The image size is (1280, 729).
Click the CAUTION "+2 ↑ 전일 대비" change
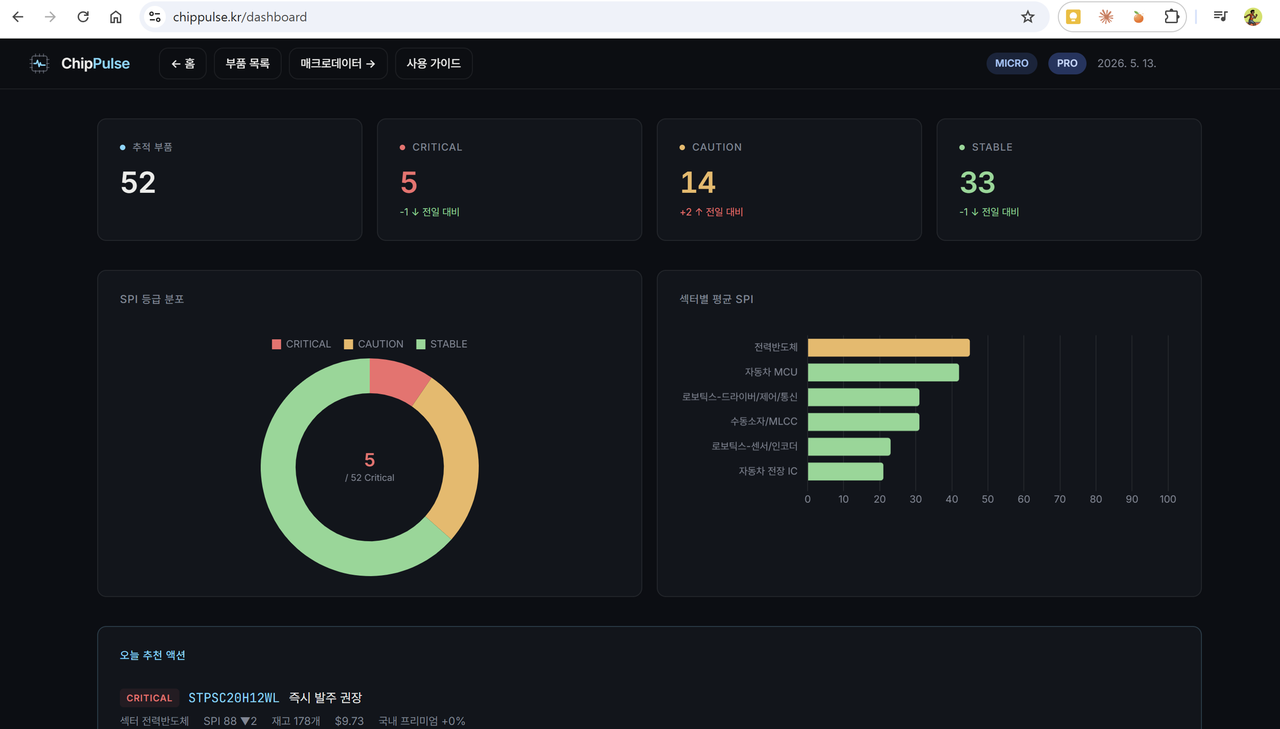tap(712, 212)
